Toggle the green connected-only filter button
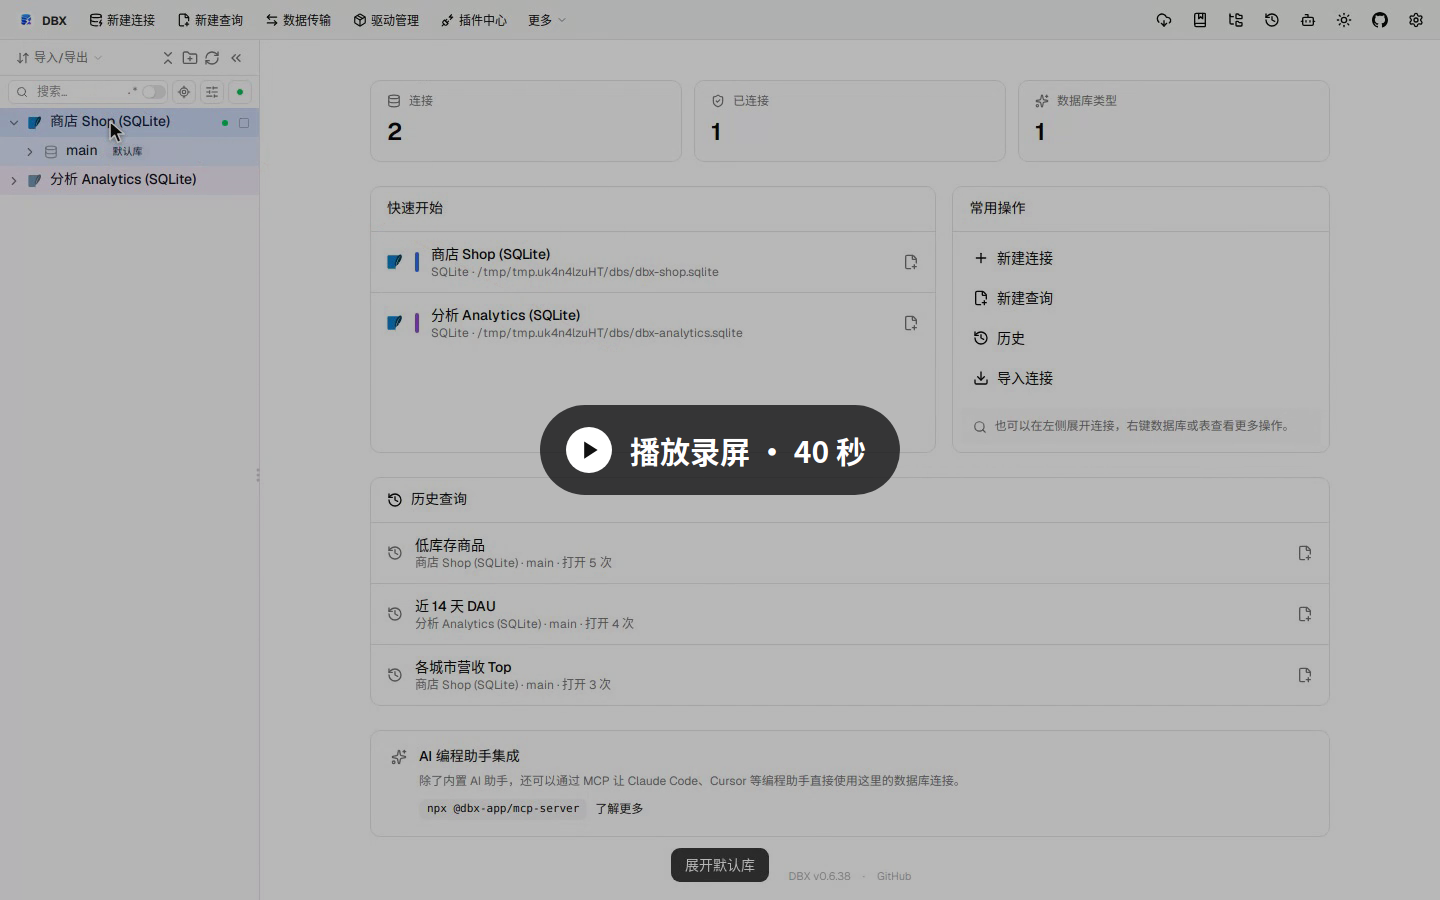This screenshot has width=1440, height=900. pyautogui.click(x=240, y=92)
